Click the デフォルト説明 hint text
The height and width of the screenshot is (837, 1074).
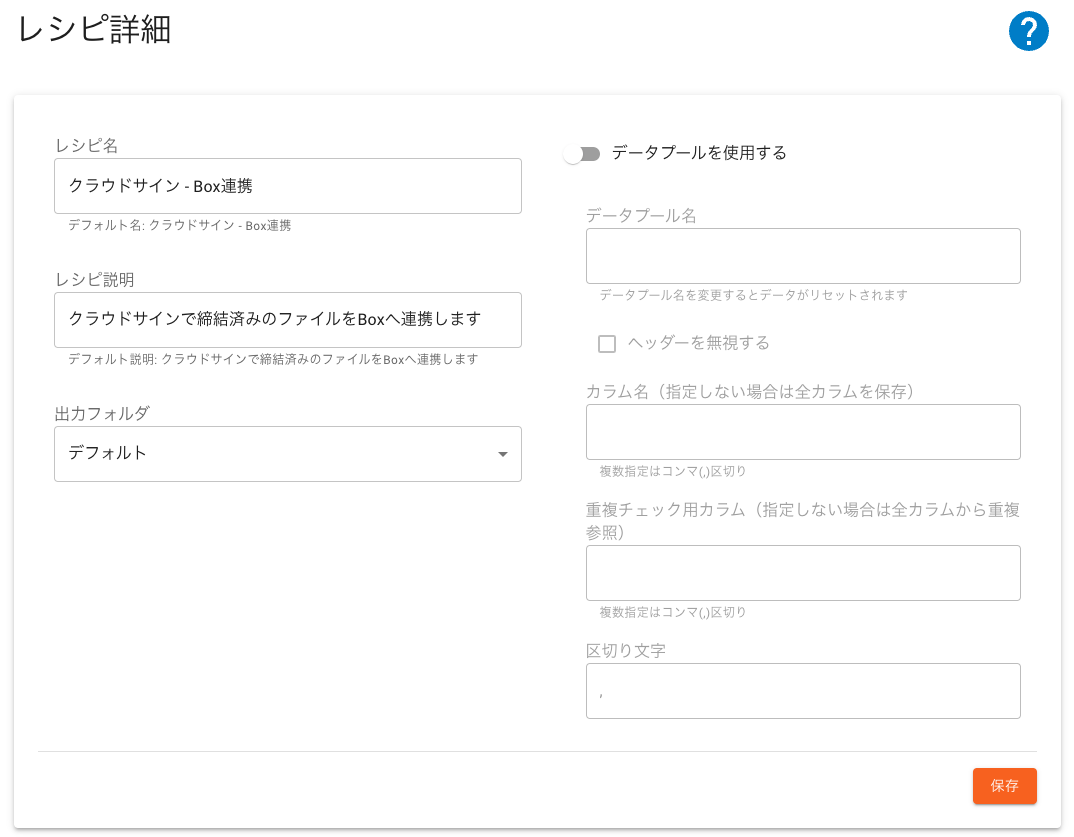pyautogui.click(x=273, y=360)
